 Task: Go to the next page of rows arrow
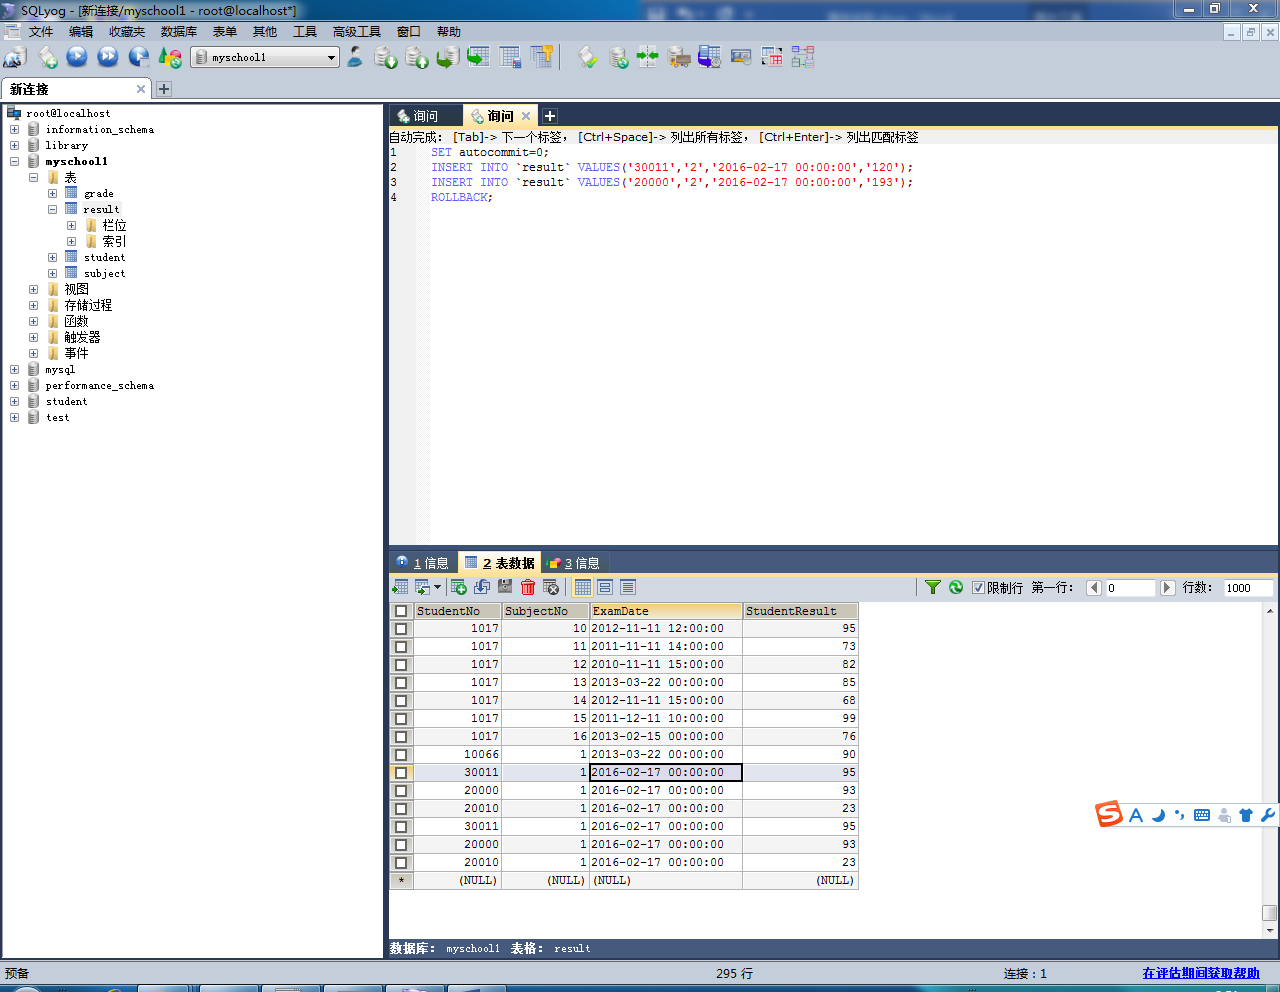(x=1167, y=588)
